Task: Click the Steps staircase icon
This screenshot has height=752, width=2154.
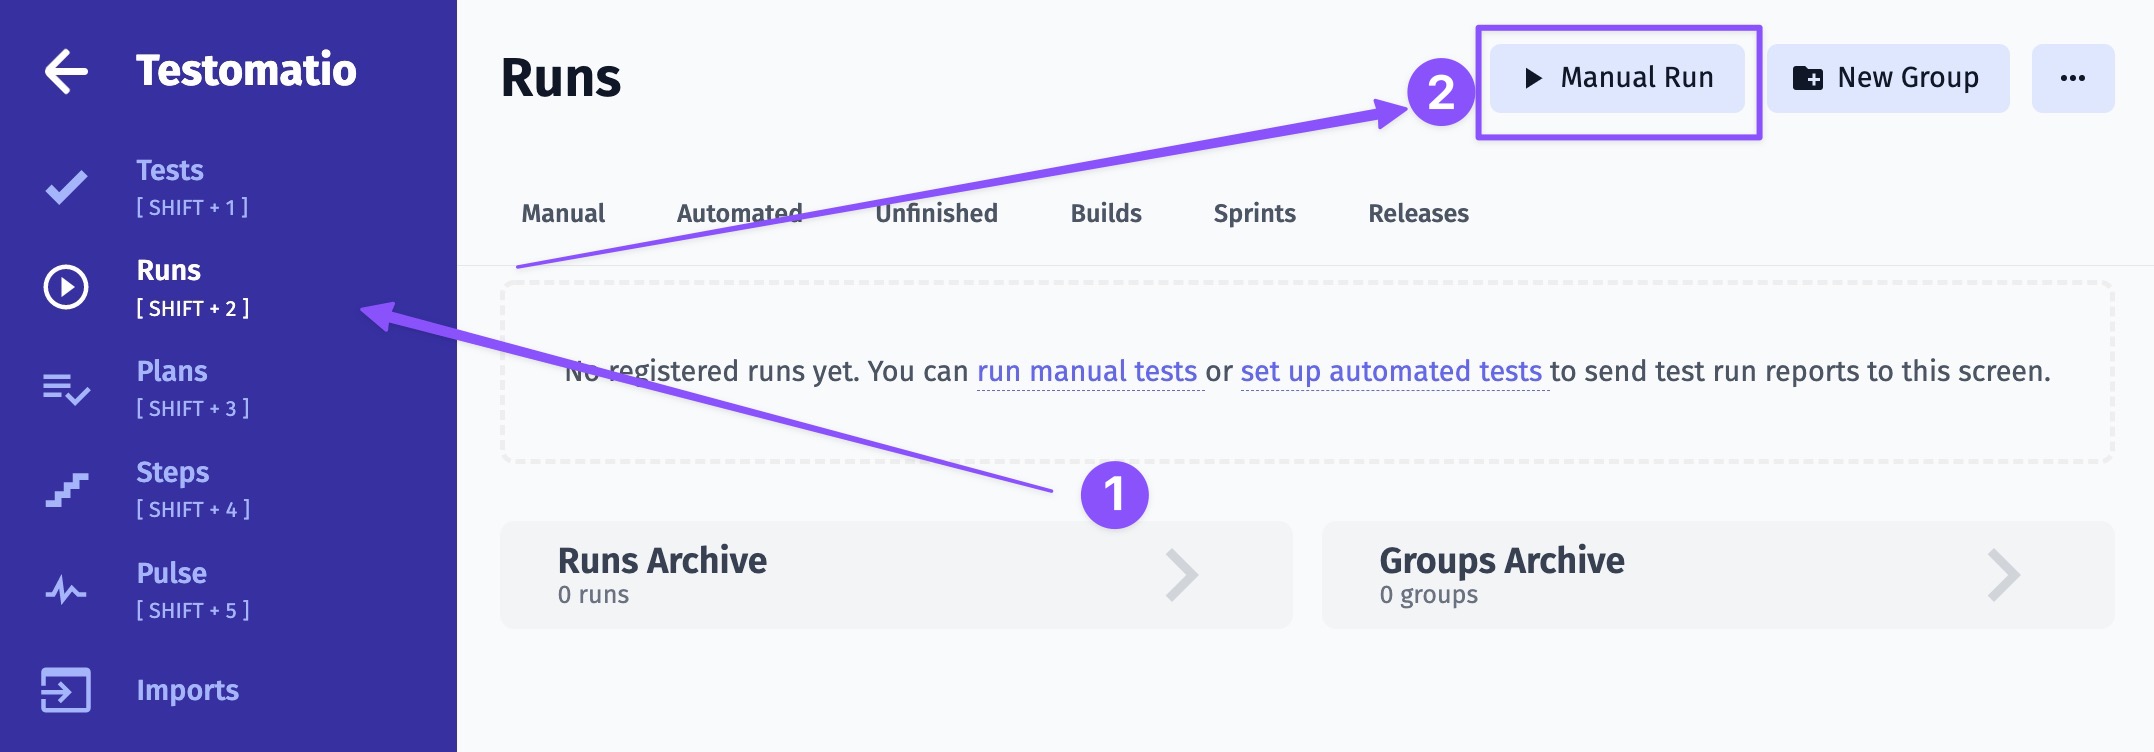Action: coord(66,490)
